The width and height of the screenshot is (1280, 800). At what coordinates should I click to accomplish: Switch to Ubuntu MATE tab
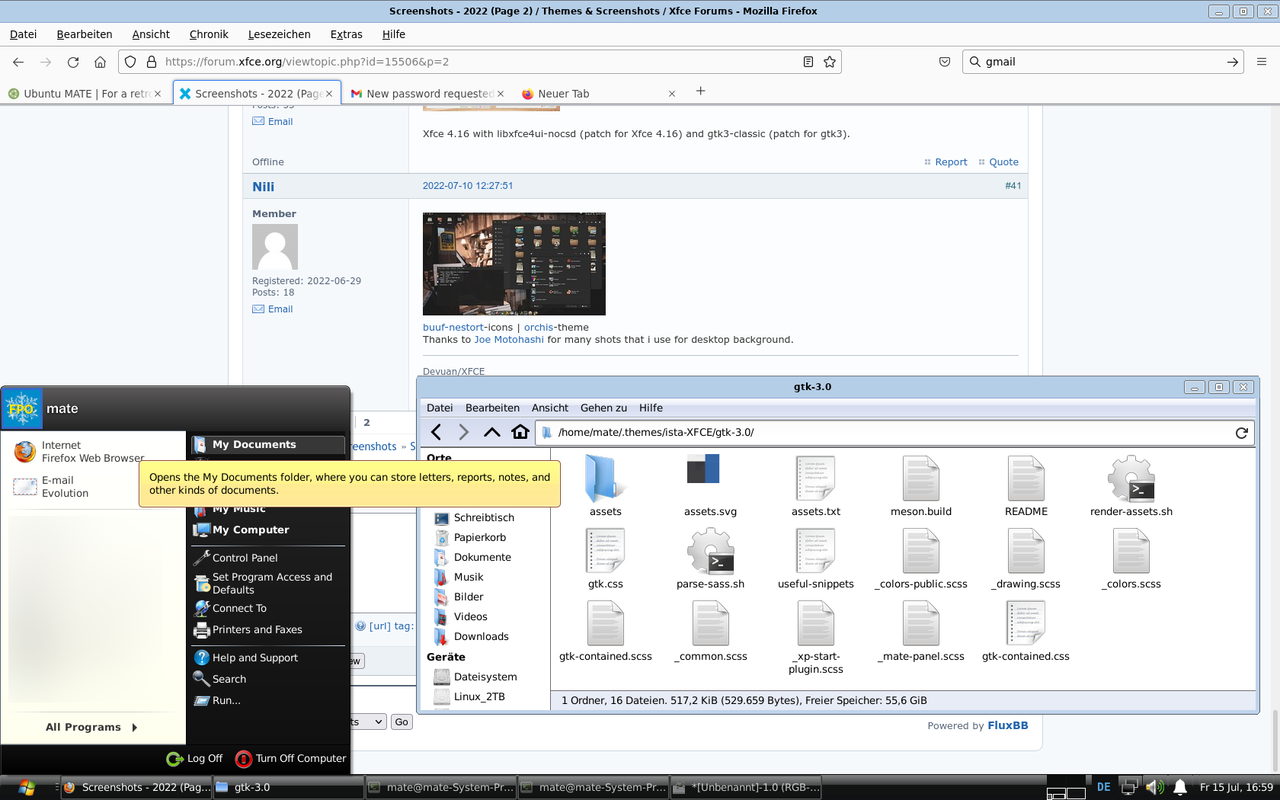point(85,94)
